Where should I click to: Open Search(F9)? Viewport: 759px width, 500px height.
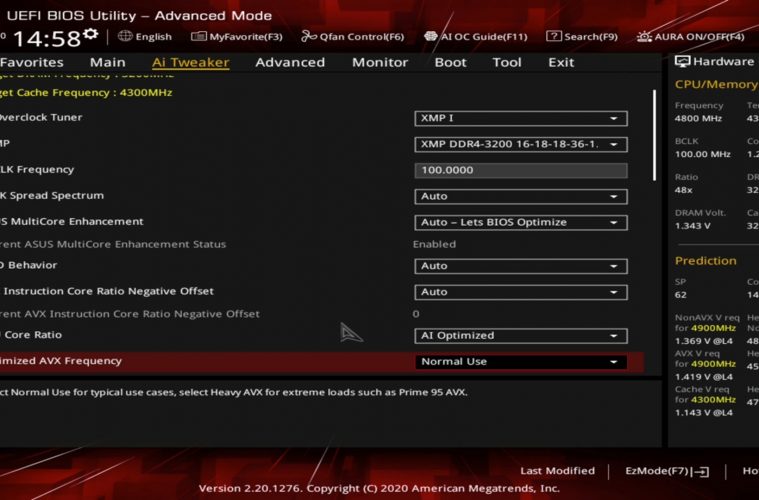point(591,37)
